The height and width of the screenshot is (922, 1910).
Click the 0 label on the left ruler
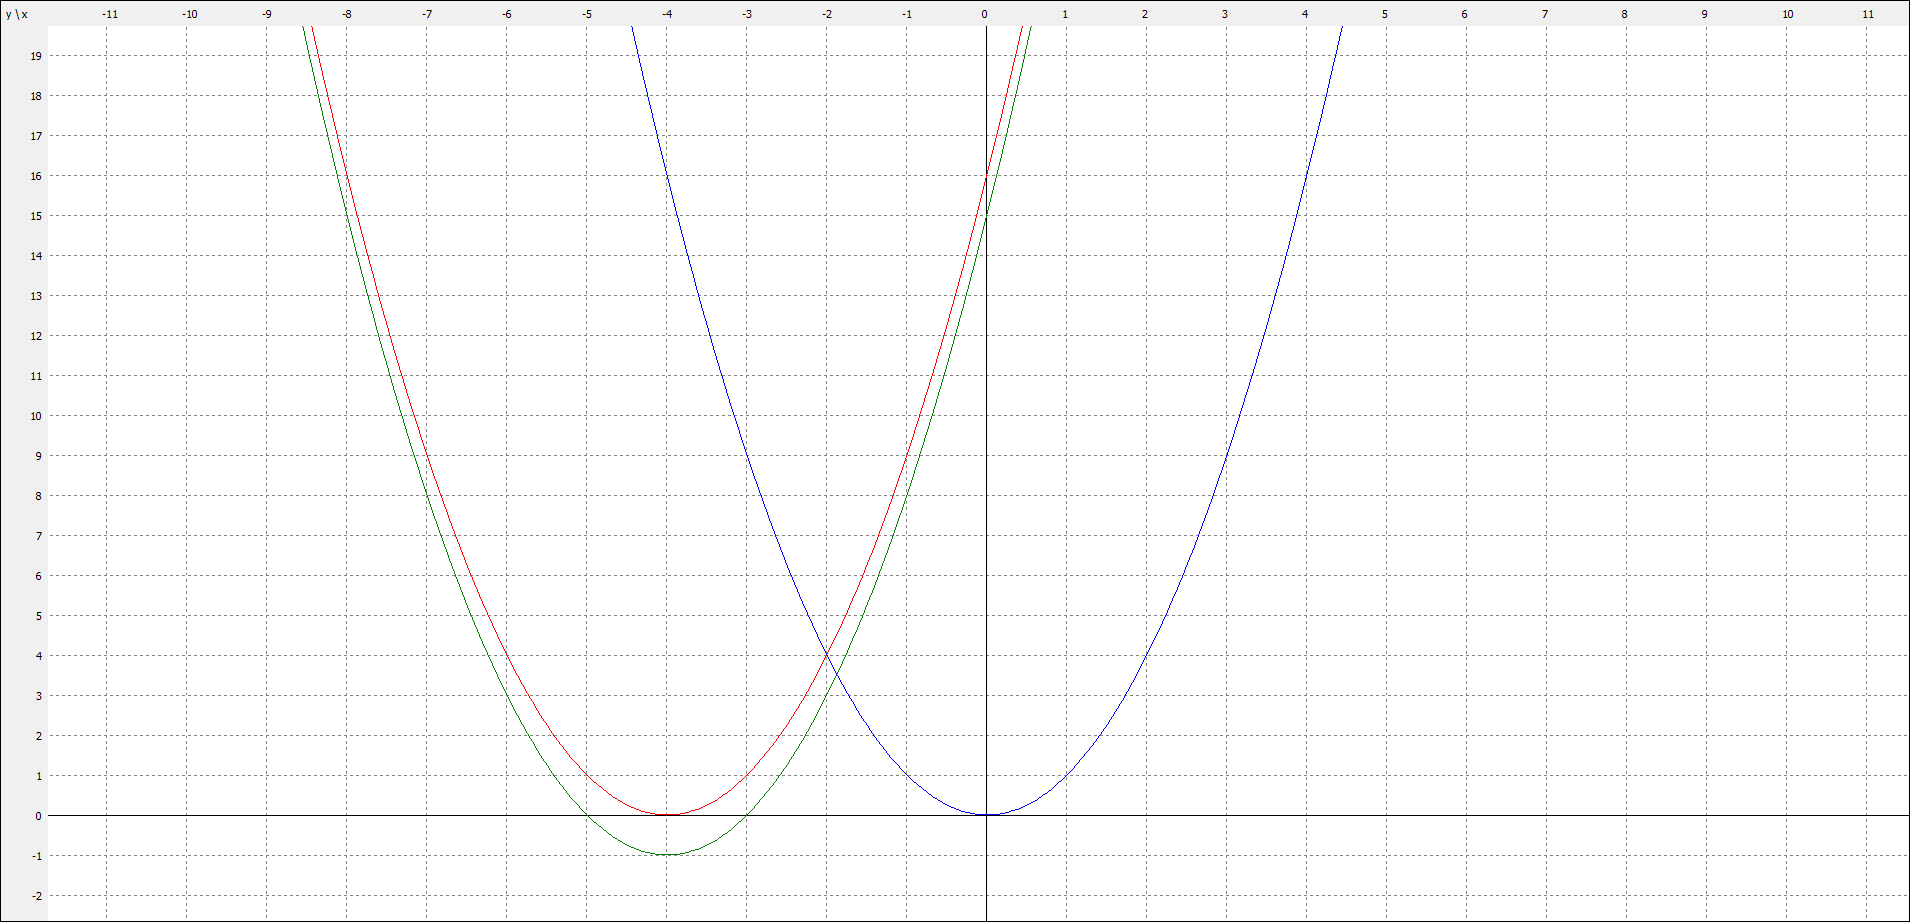[38, 816]
